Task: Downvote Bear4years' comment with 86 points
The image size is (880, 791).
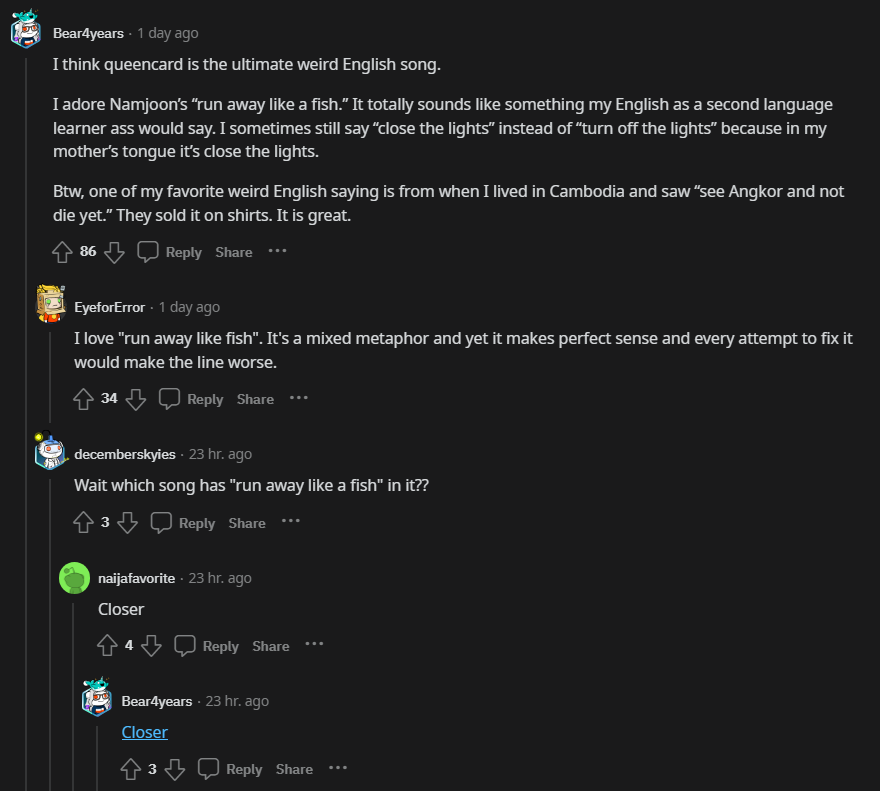Action: point(114,252)
